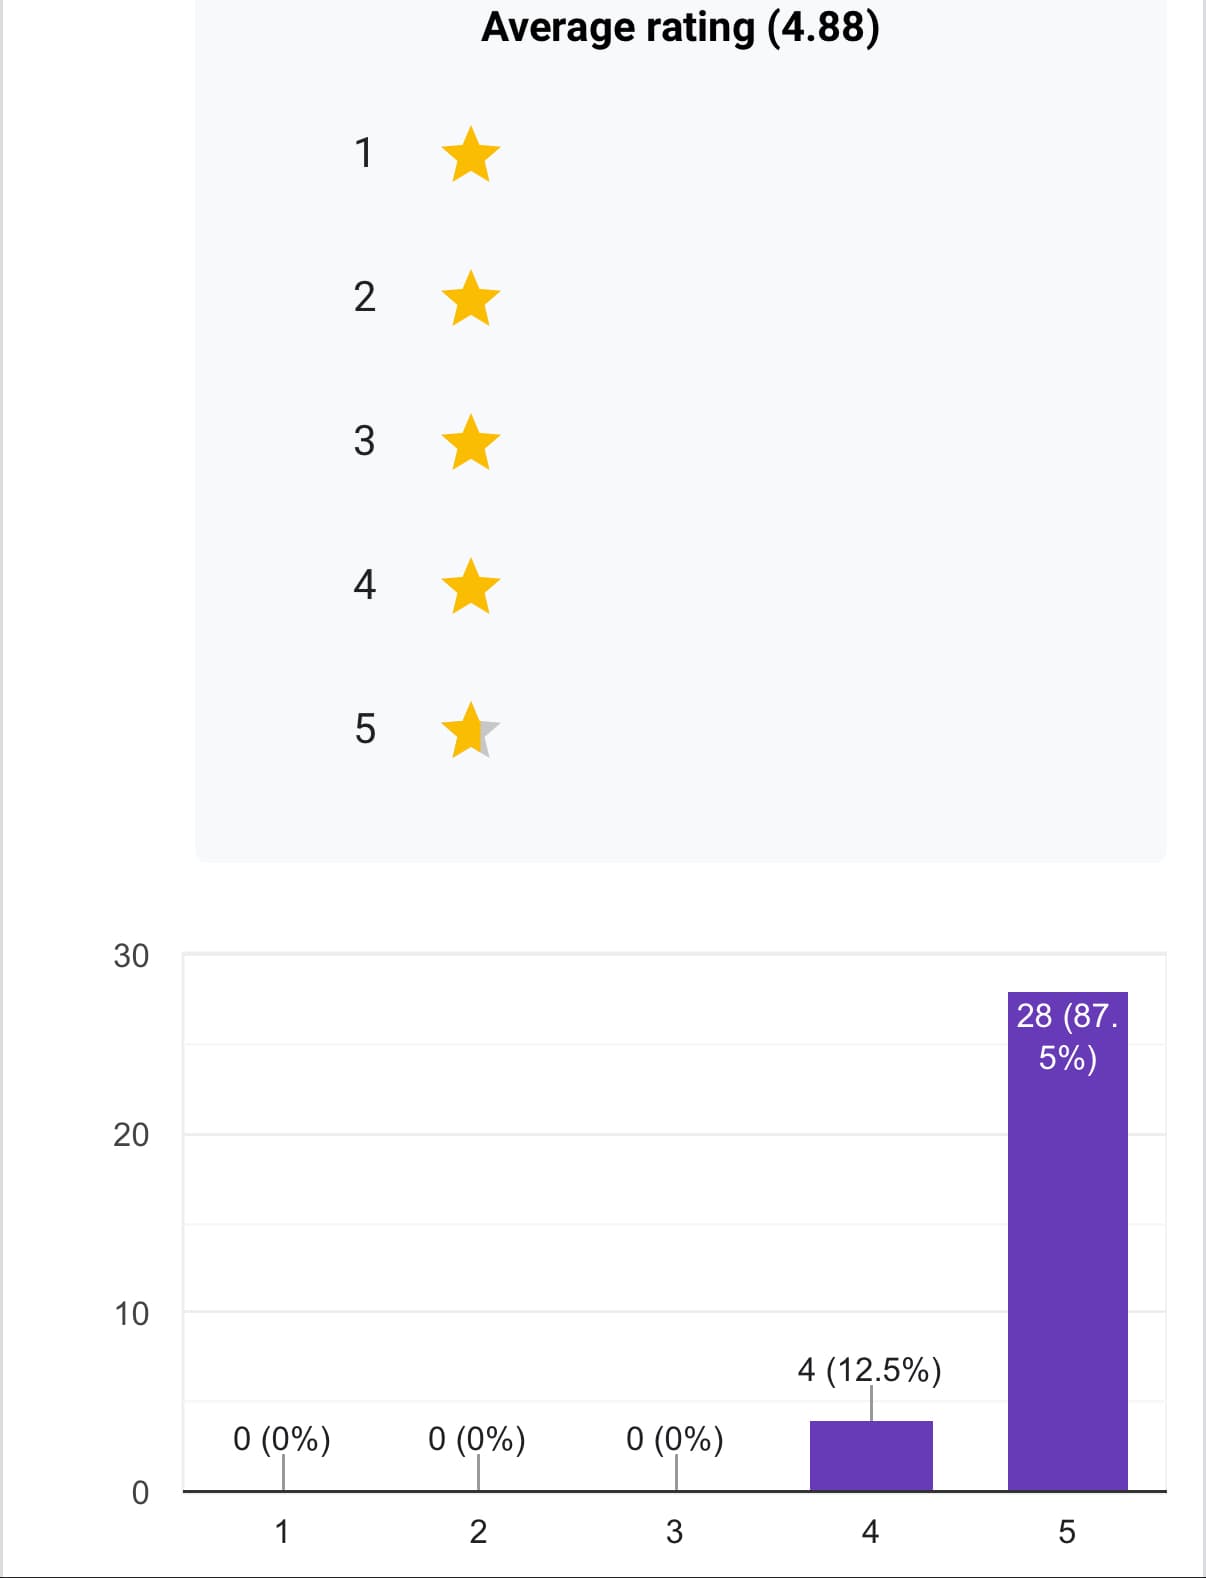Click the x-axis label 1 in chart
The width and height of the screenshot is (1206, 1578).
(x=282, y=1531)
